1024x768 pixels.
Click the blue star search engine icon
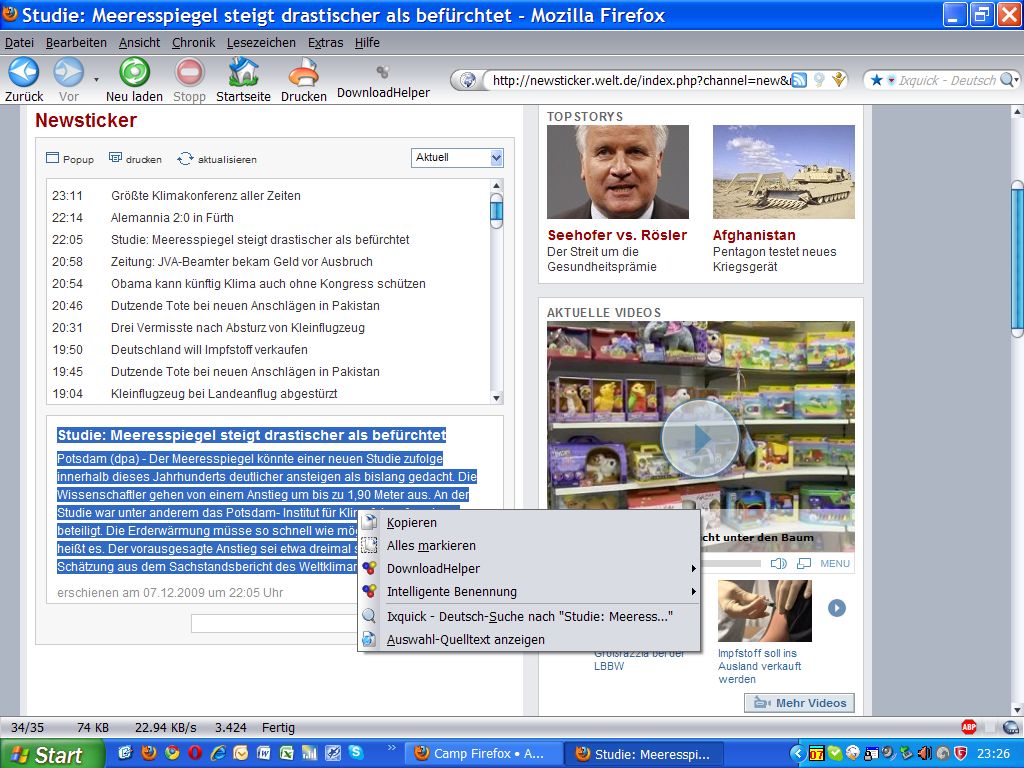coord(876,80)
